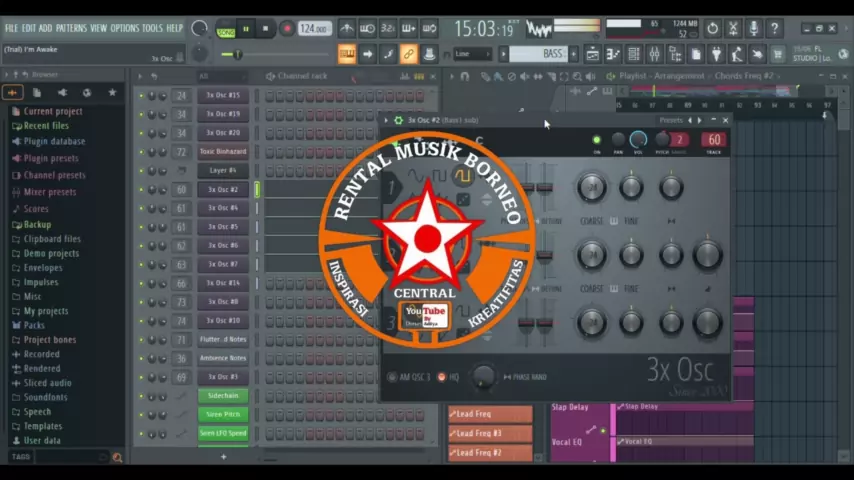Toggle mute LED for the Sidechain channel
854x480 pixels.
[141, 396]
